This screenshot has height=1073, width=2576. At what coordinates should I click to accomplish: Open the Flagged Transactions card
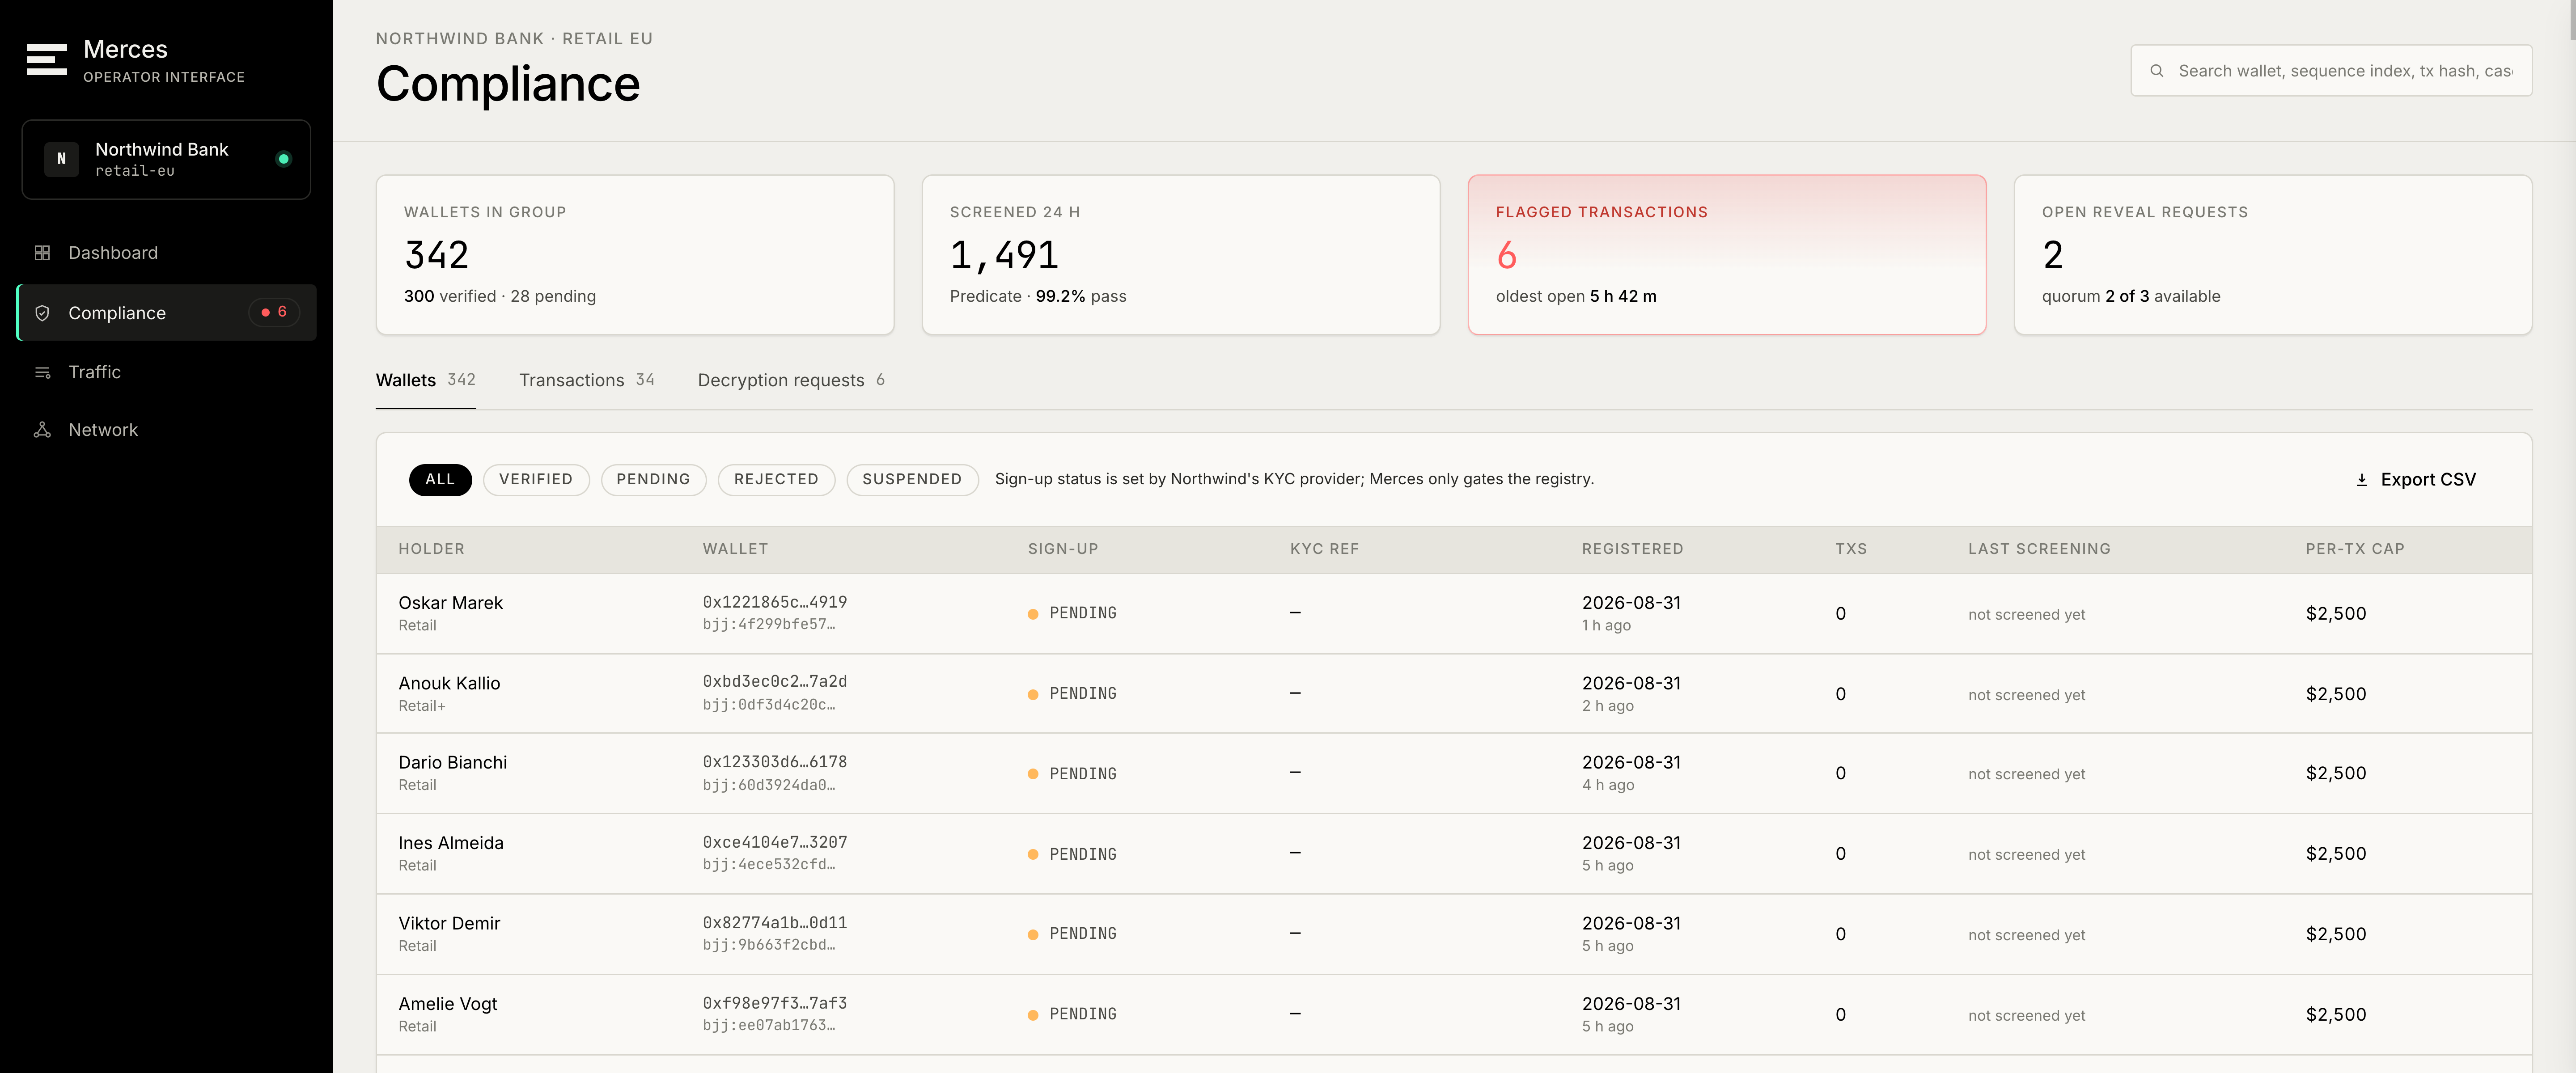pos(1727,255)
